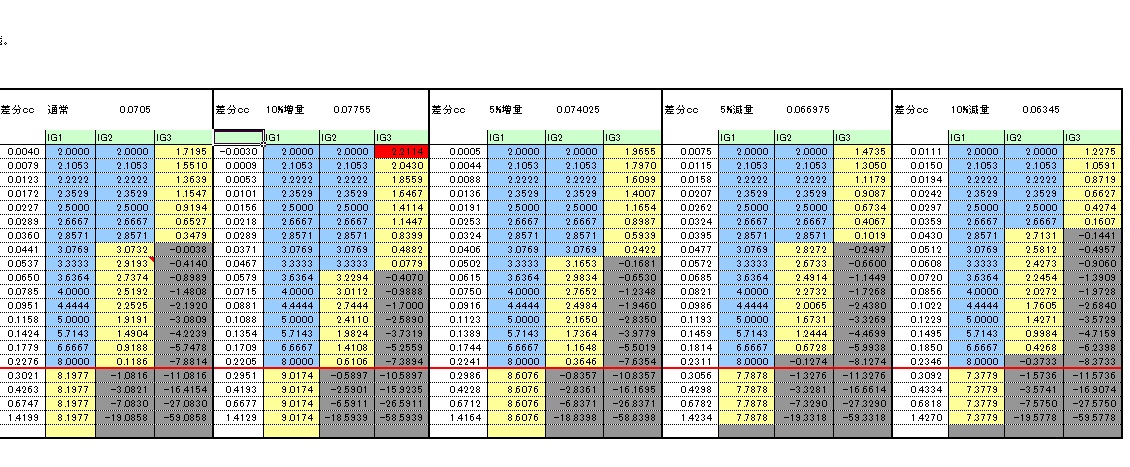Select cell -59.3318
1130x467 pixels.
pyautogui.click(x=862, y=416)
